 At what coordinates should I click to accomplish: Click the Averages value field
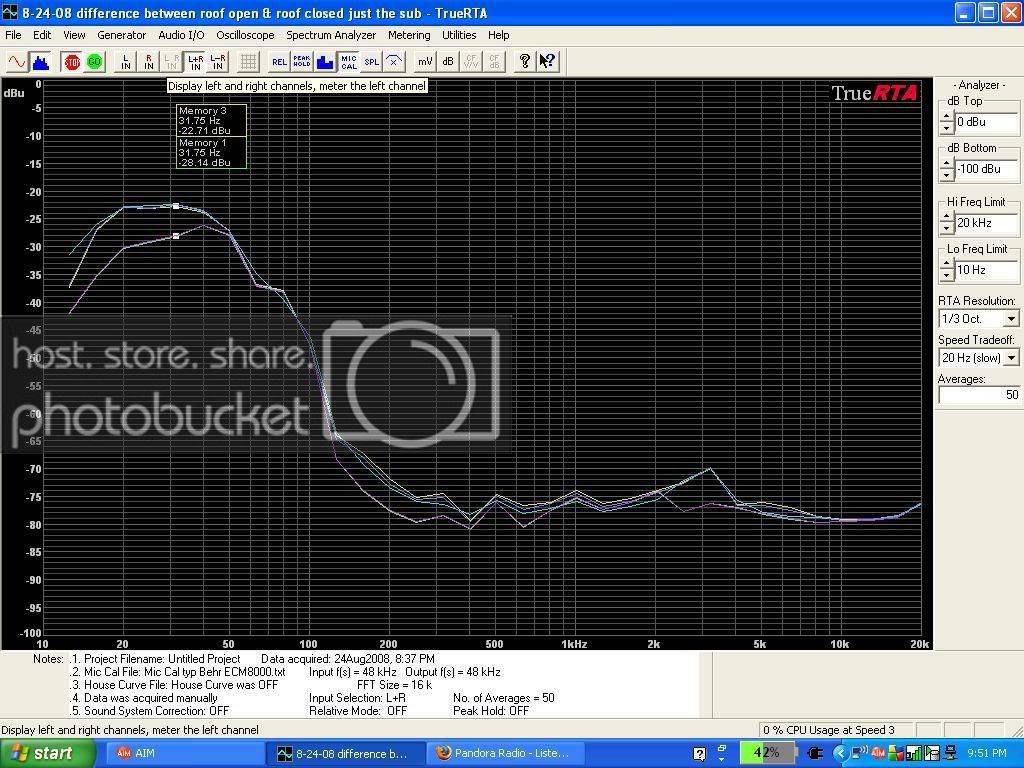pyautogui.click(x=979, y=395)
